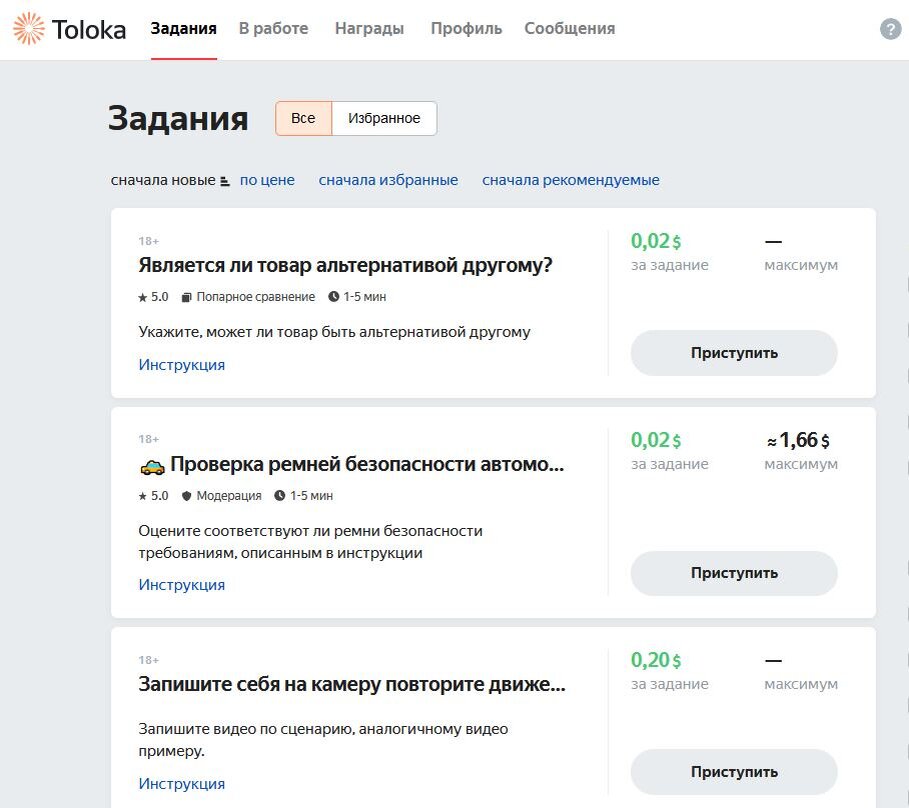The image size is (909, 808).
Task: Click the star rating icon on the first task
Action: (x=141, y=296)
